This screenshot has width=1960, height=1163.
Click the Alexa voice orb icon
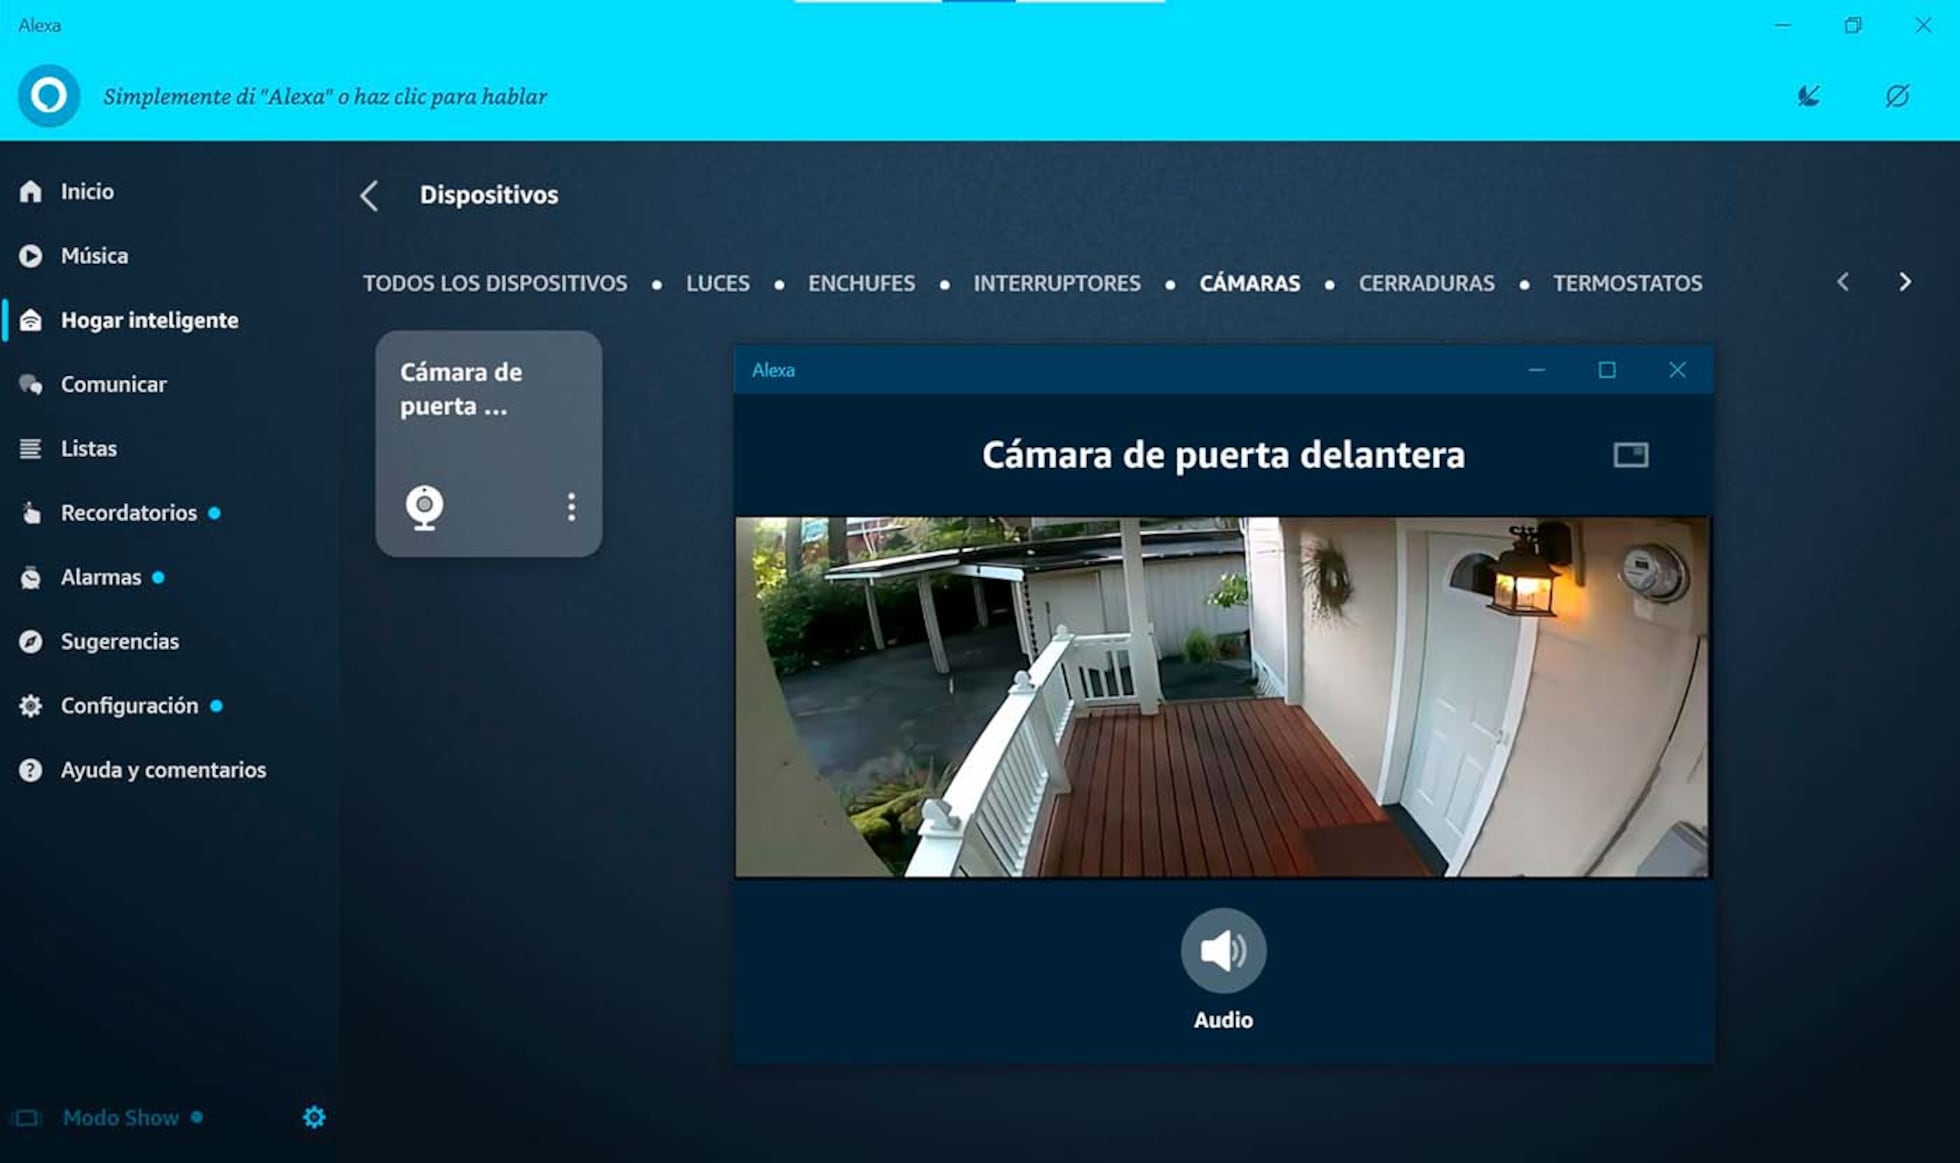coord(46,96)
